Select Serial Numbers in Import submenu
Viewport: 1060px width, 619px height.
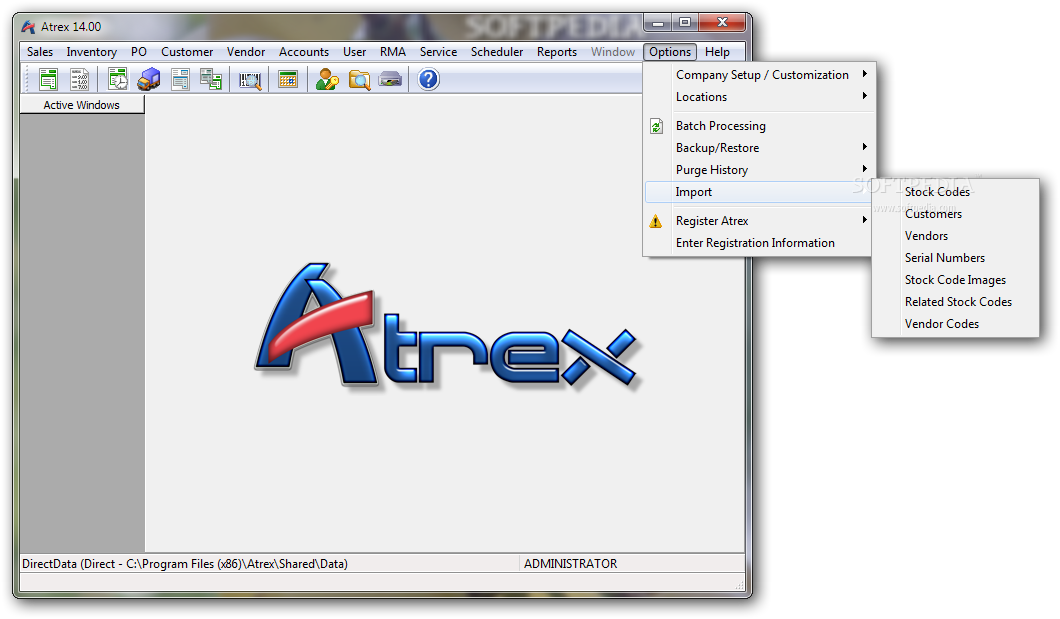pyautogui.click(x=955, y=258)
